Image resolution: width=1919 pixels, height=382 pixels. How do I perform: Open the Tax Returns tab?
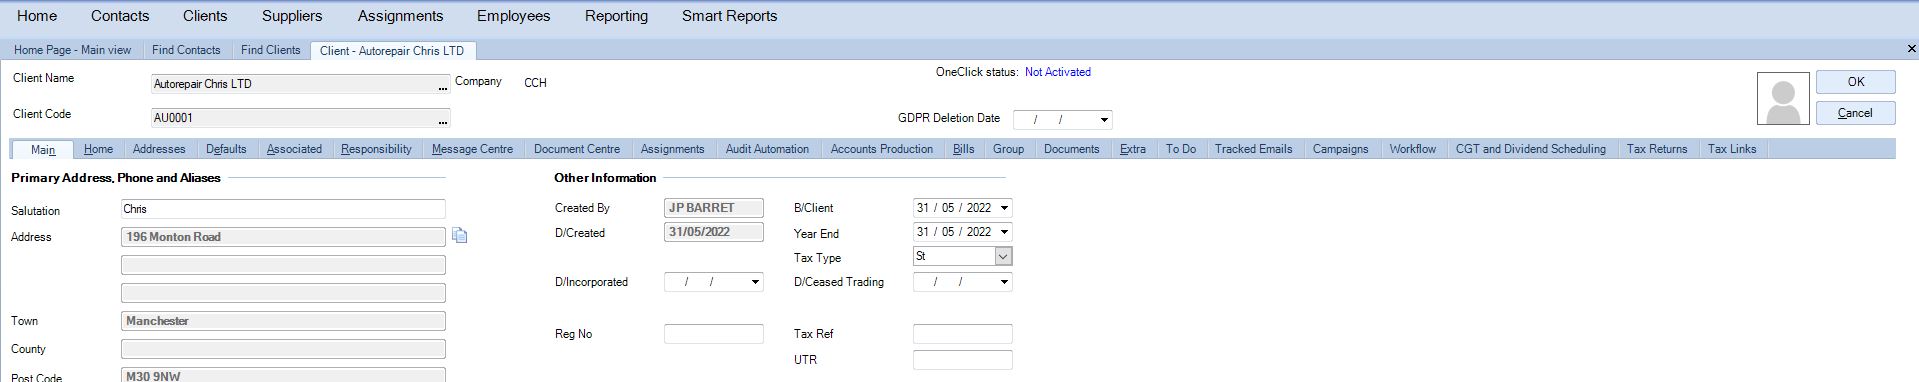[1656, 149]
